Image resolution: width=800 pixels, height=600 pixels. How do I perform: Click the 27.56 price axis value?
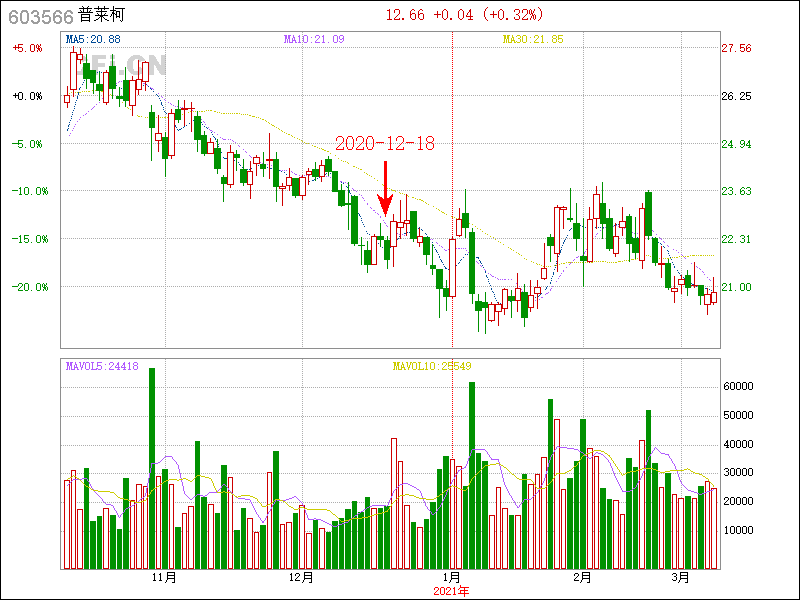(x=736, y=48)
